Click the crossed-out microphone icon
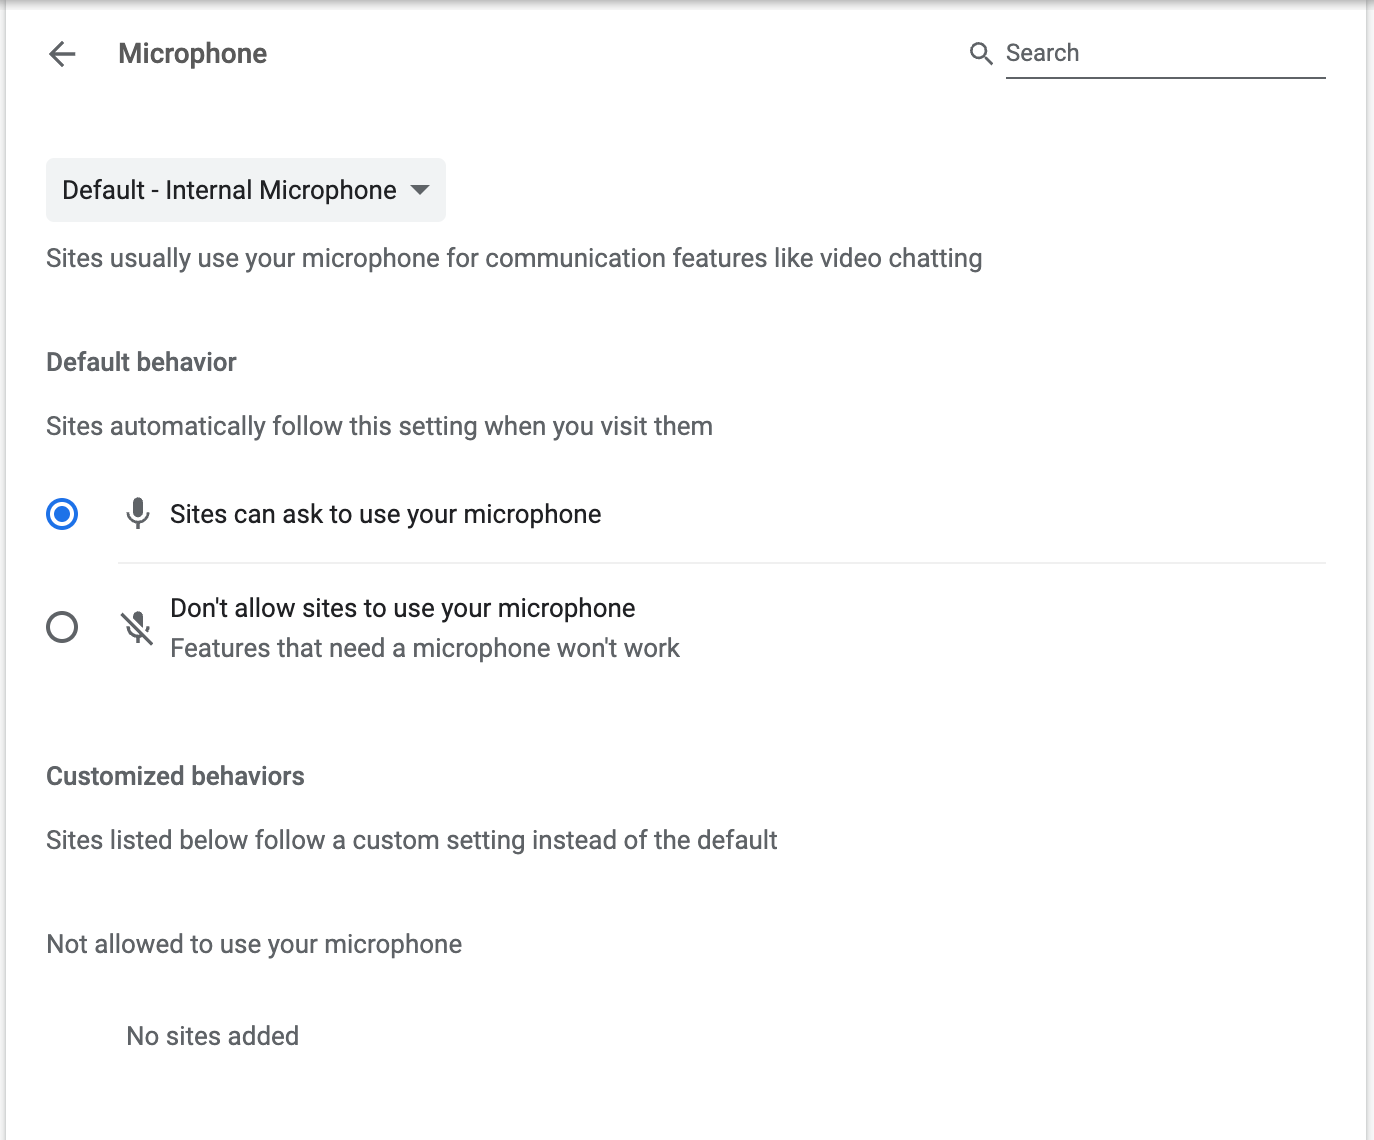 (x=138, y=628)
